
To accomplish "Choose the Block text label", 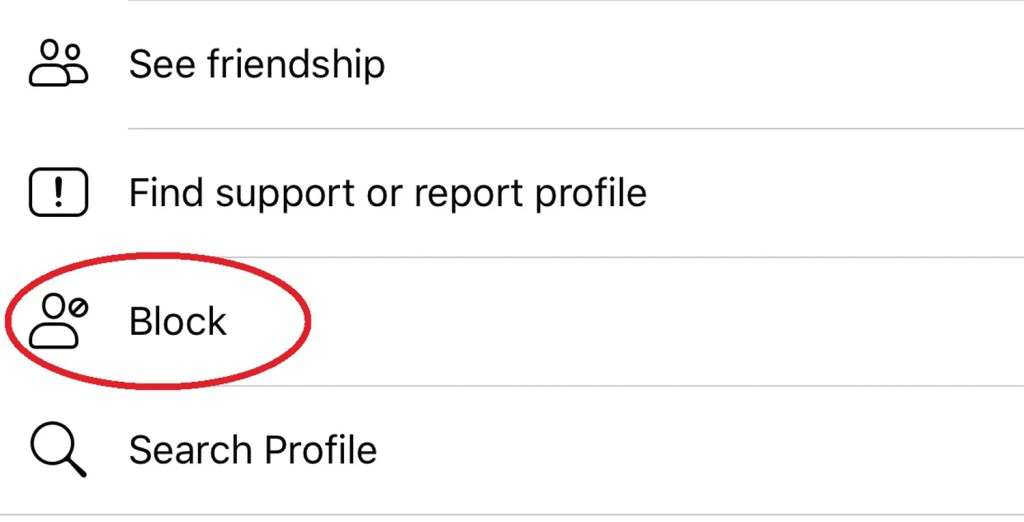I will coord(178,321).
